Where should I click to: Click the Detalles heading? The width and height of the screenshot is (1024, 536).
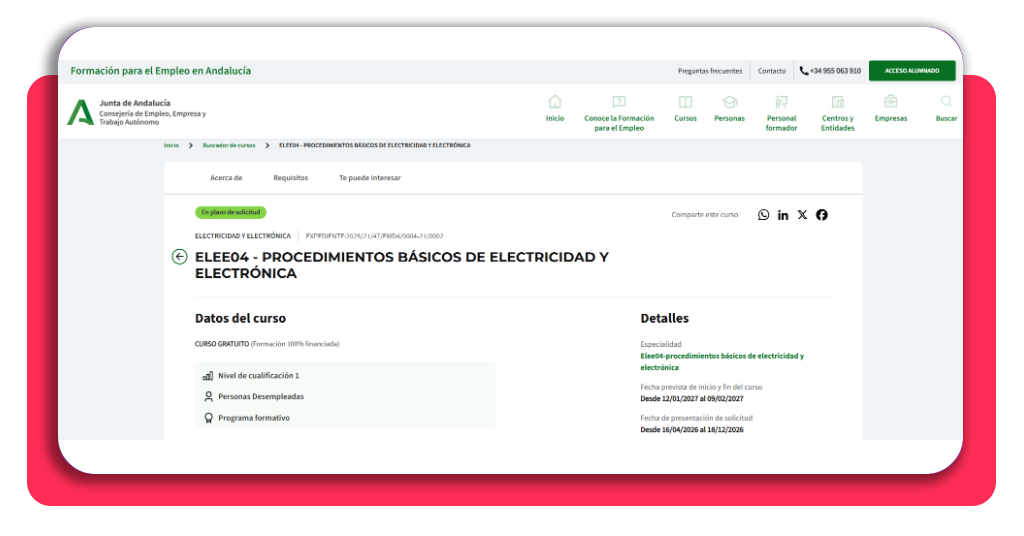coord(664,319)
